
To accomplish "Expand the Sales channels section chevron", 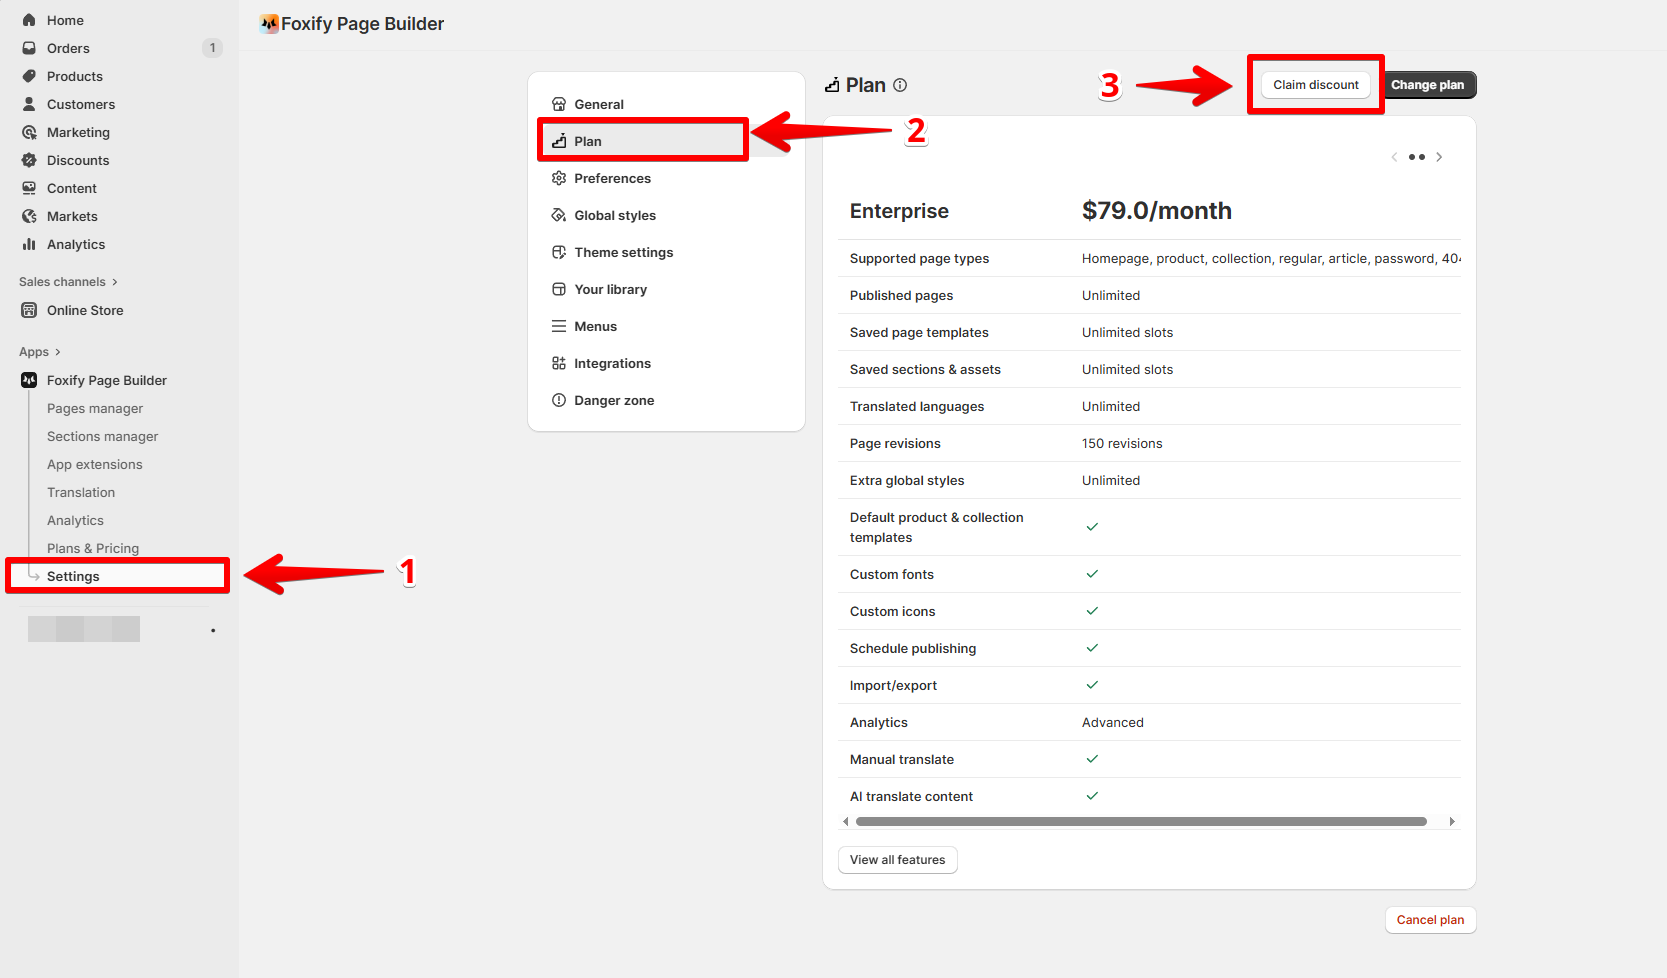I will (x=115, y=282).
